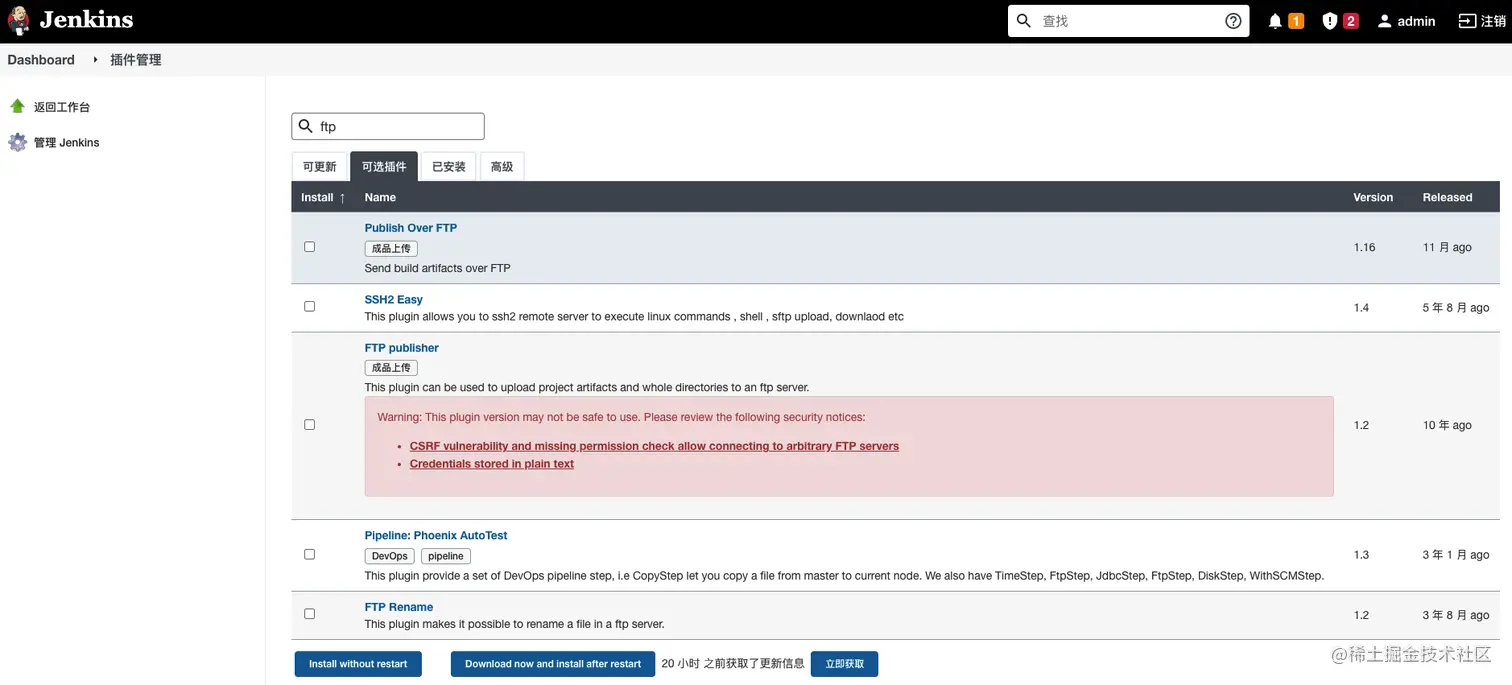The height and width of the screenshot is (685, 1512).
Task: Open the 高级 tab
Action: point(502,167)
